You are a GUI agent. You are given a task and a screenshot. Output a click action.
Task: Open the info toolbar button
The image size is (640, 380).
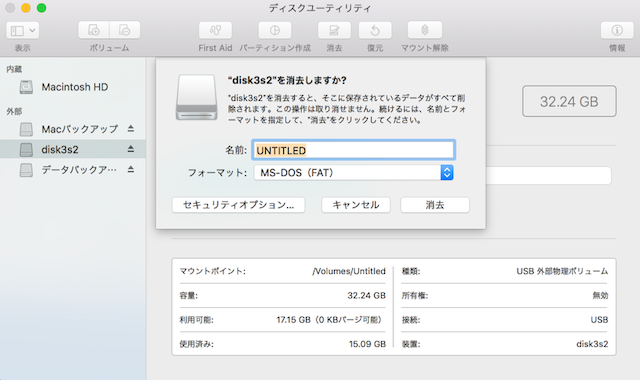click(x=617, y=30)
